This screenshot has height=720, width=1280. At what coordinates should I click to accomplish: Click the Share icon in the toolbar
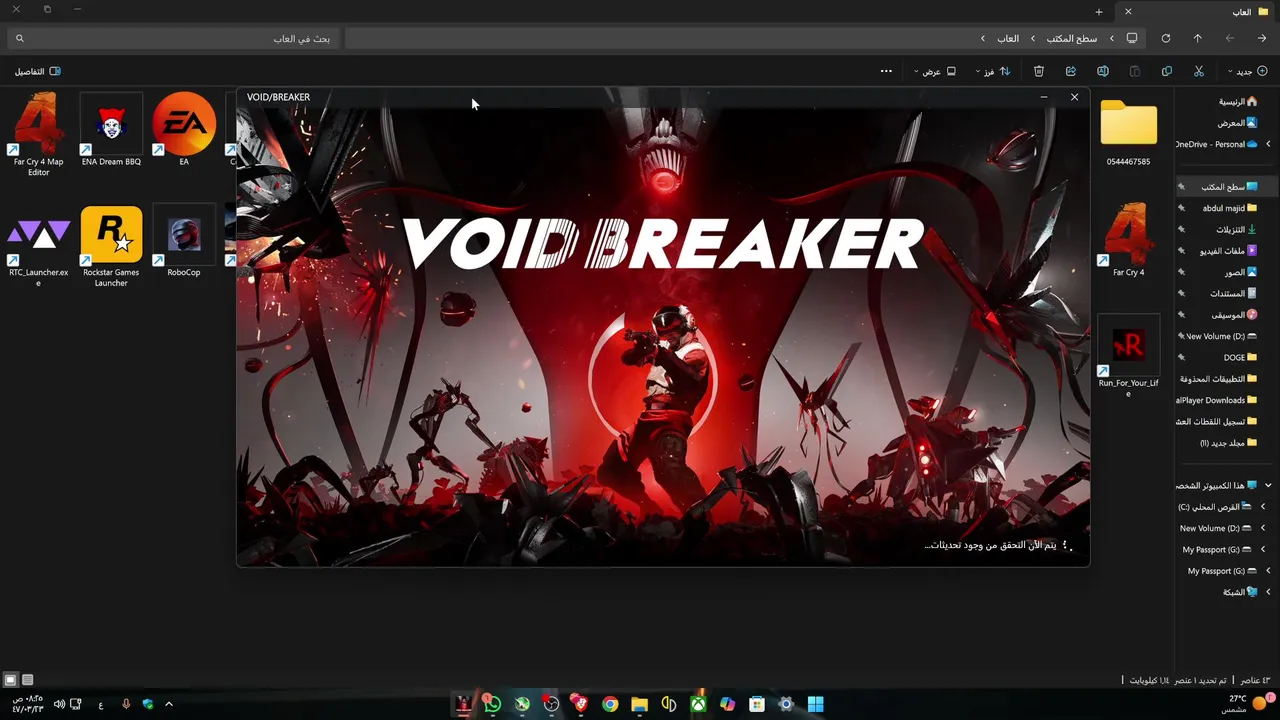1070,71
